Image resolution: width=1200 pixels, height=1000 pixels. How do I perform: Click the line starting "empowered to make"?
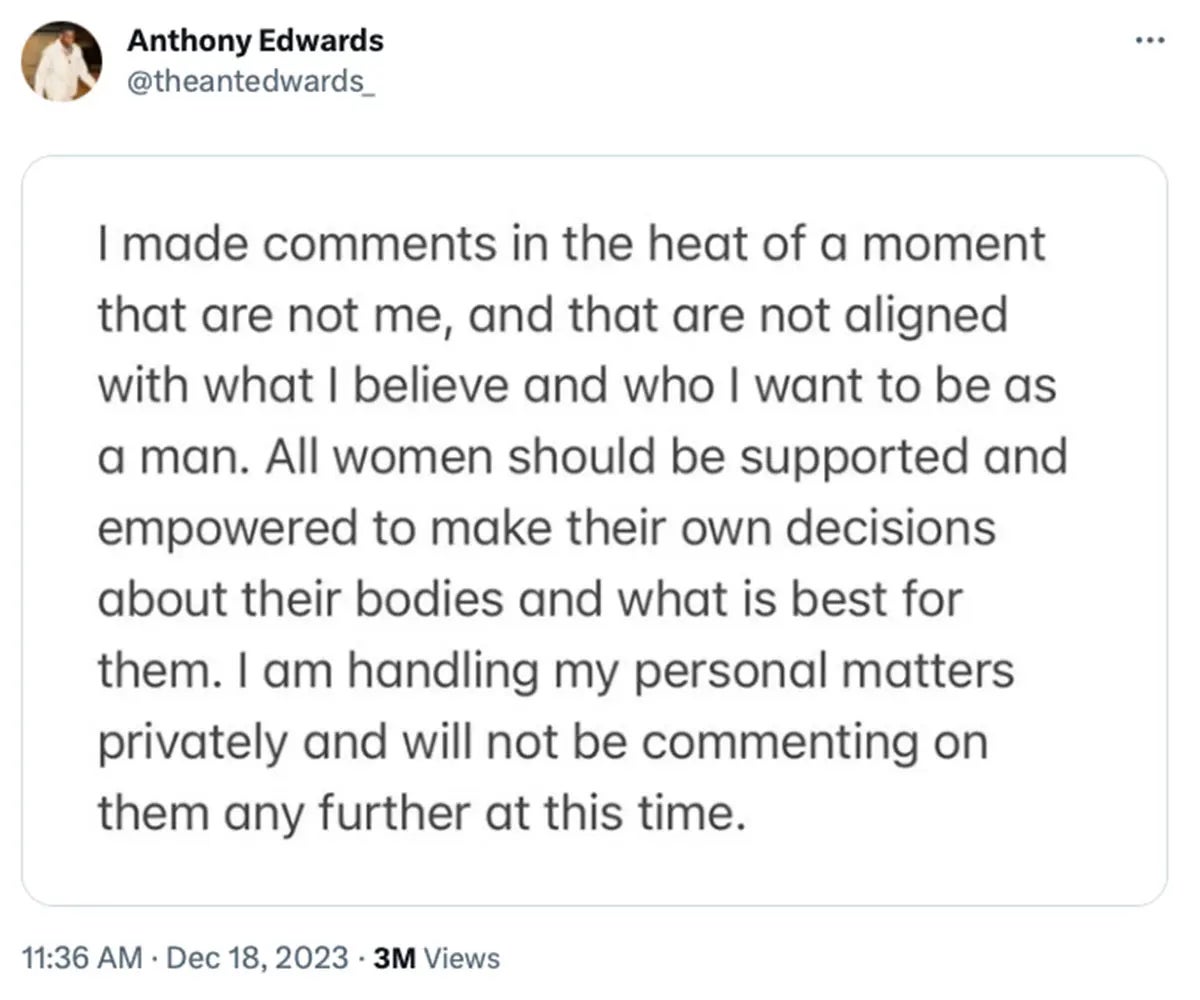tap(546, 529)
